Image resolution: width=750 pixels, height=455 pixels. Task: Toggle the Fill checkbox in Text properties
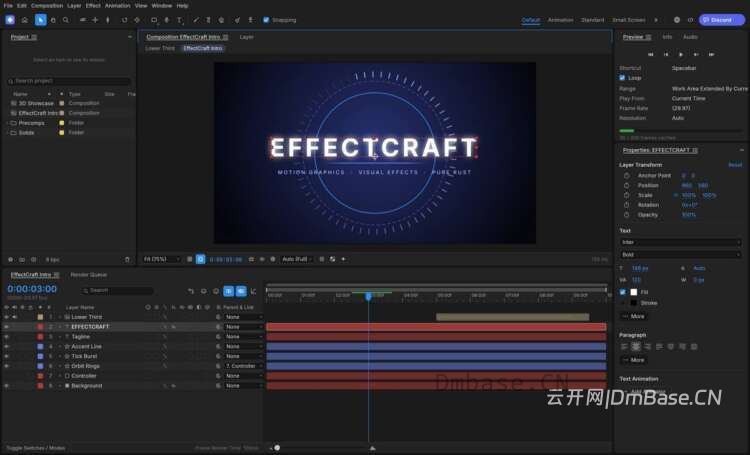coord(623,292)
